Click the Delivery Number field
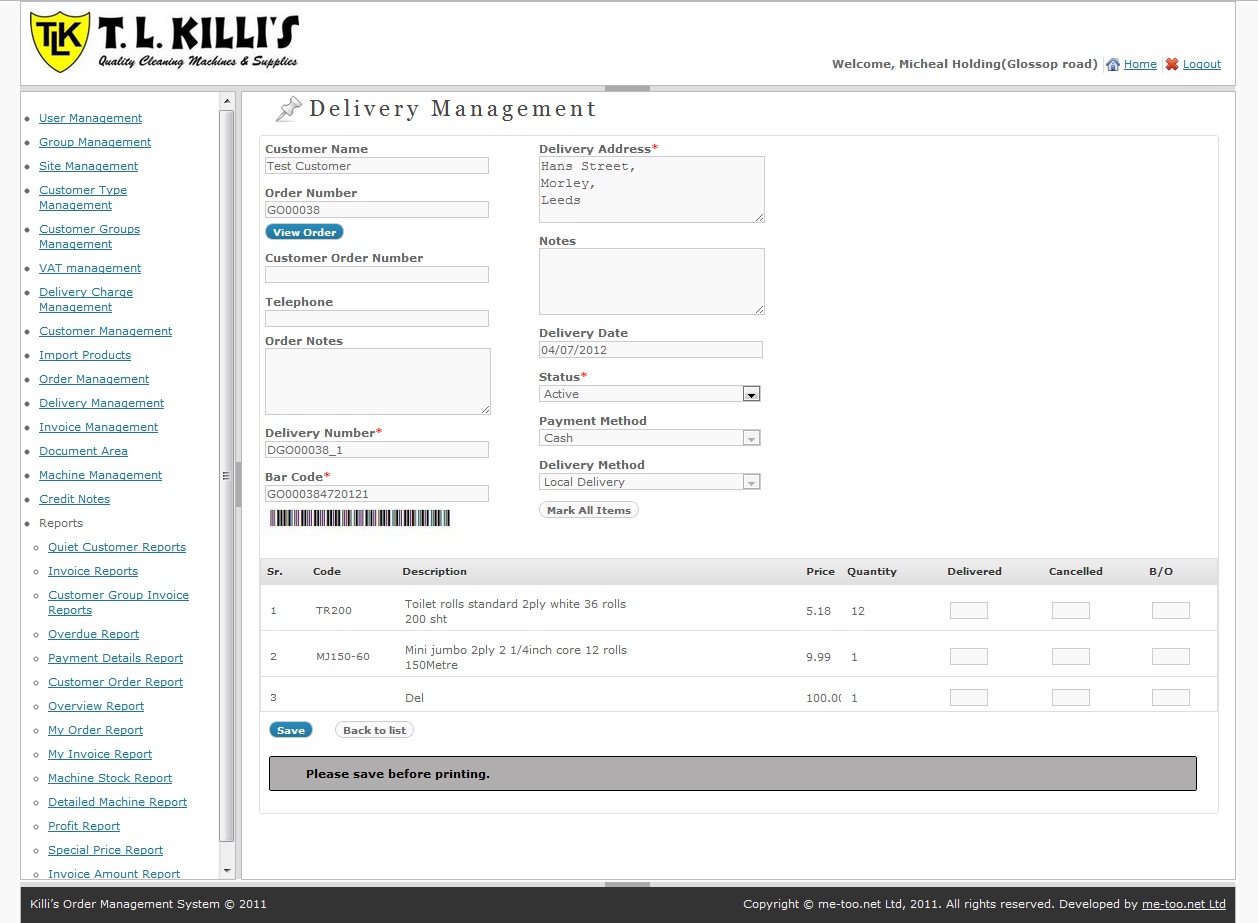 pyautogui.click(x=377, y=450)
